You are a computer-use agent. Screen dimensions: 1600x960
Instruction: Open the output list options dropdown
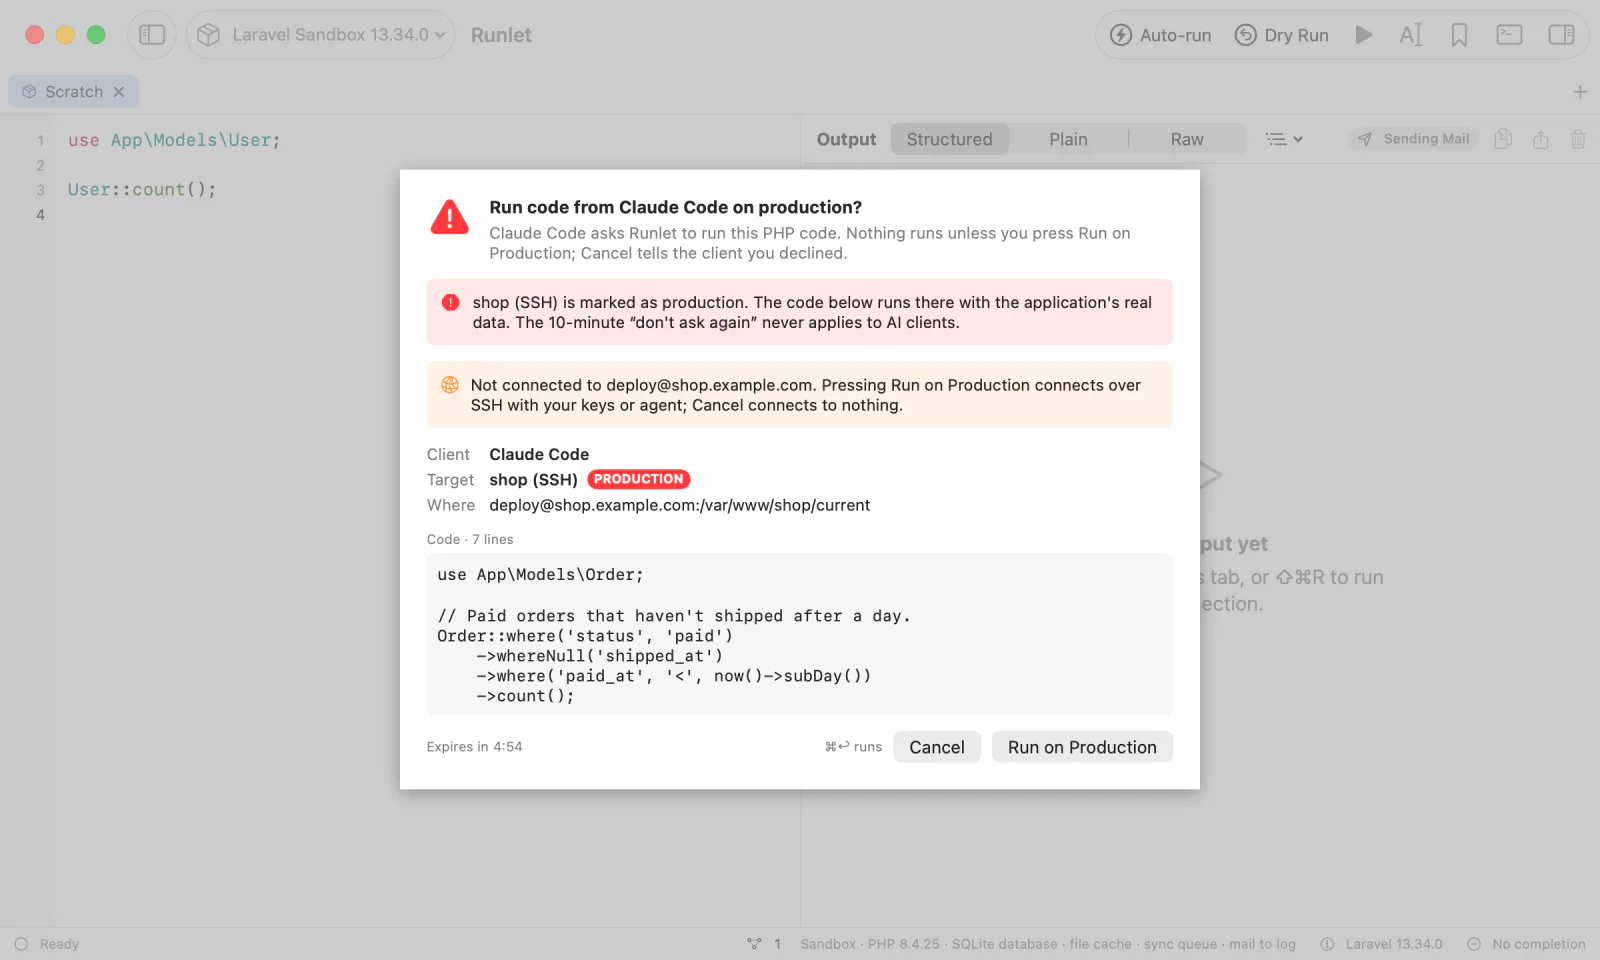1284,139
